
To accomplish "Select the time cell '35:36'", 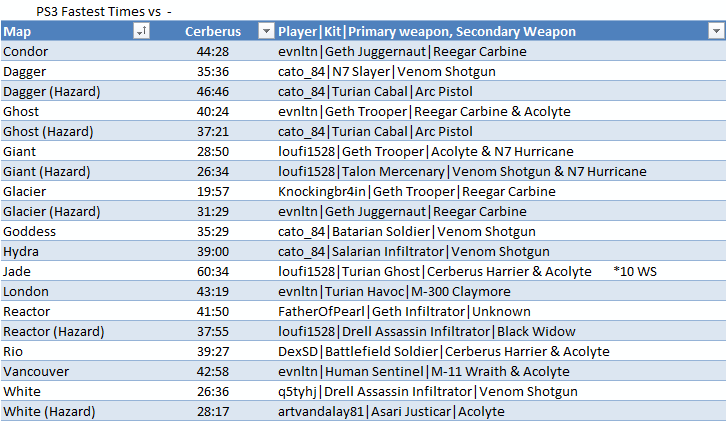I will pos(213,71).
